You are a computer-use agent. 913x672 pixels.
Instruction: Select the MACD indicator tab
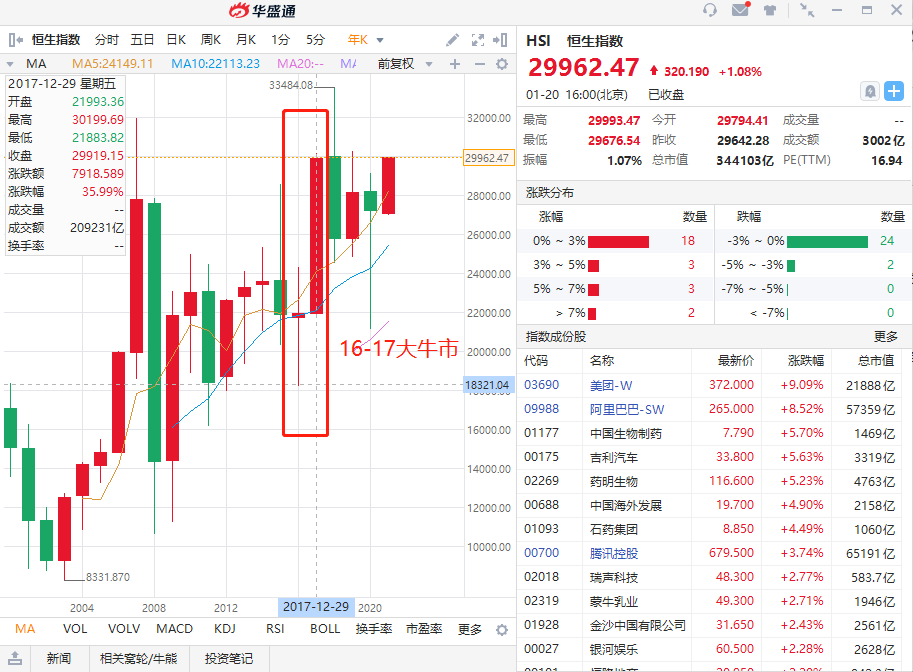[x=175, y=629]
